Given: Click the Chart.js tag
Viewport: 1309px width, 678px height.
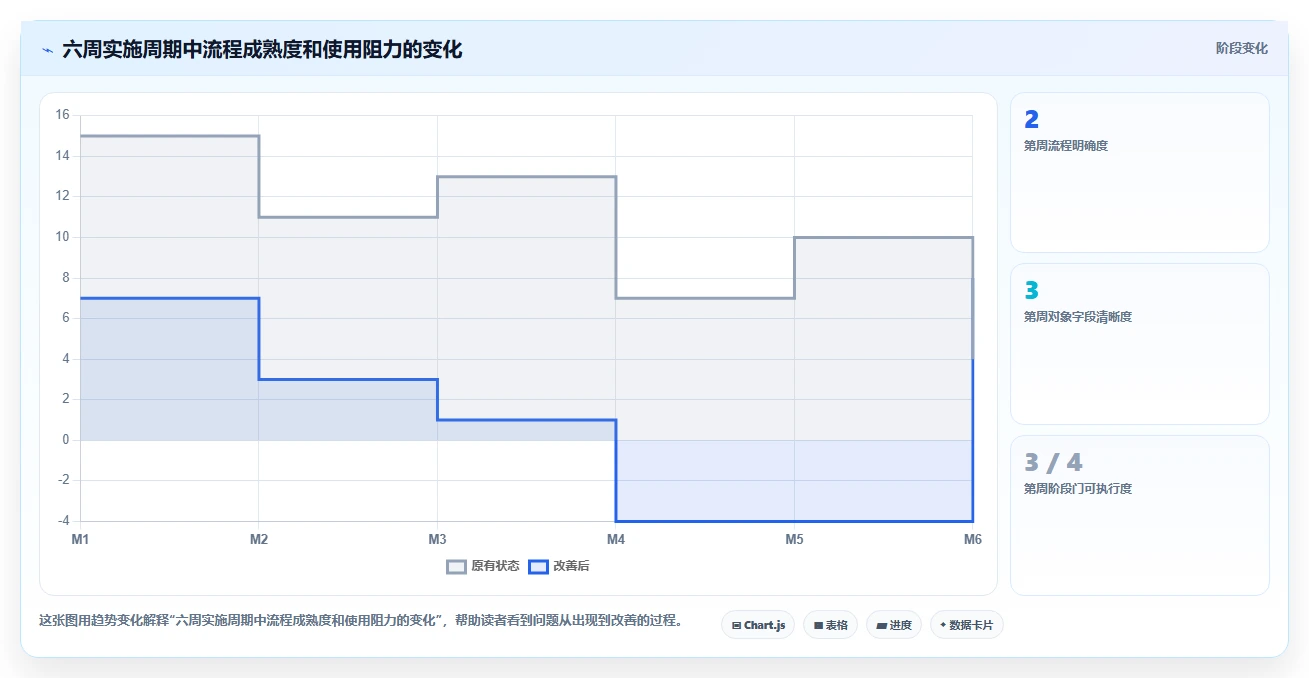Looking at the screenshot, I should pos(758,625).
